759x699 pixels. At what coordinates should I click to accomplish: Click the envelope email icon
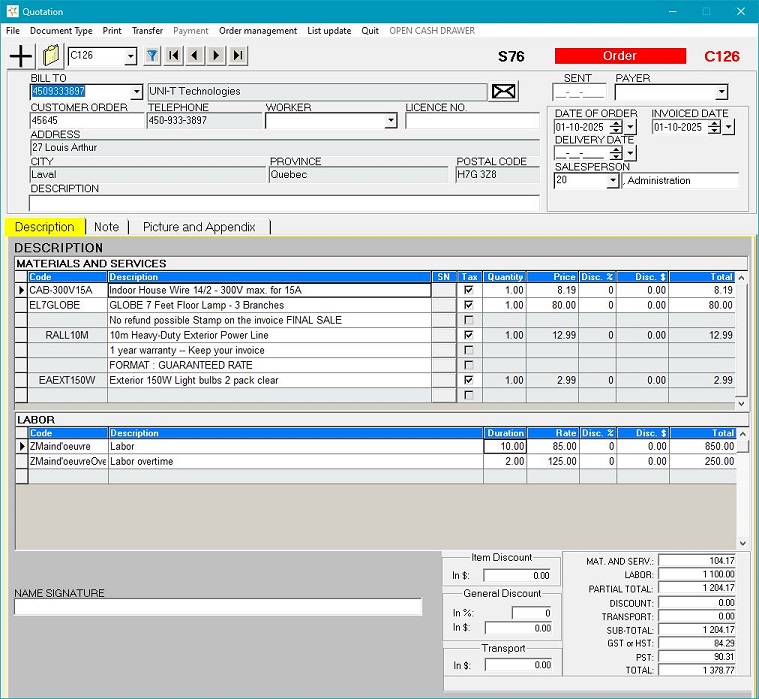(x=504, y=92)
